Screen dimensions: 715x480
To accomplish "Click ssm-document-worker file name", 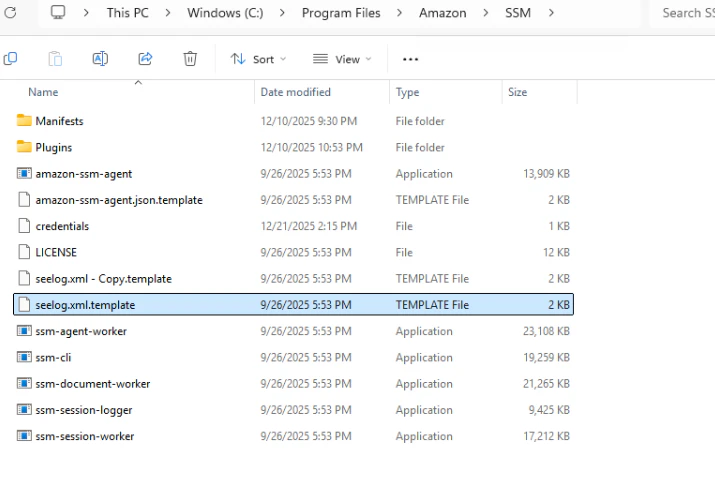I will [93, 384].
